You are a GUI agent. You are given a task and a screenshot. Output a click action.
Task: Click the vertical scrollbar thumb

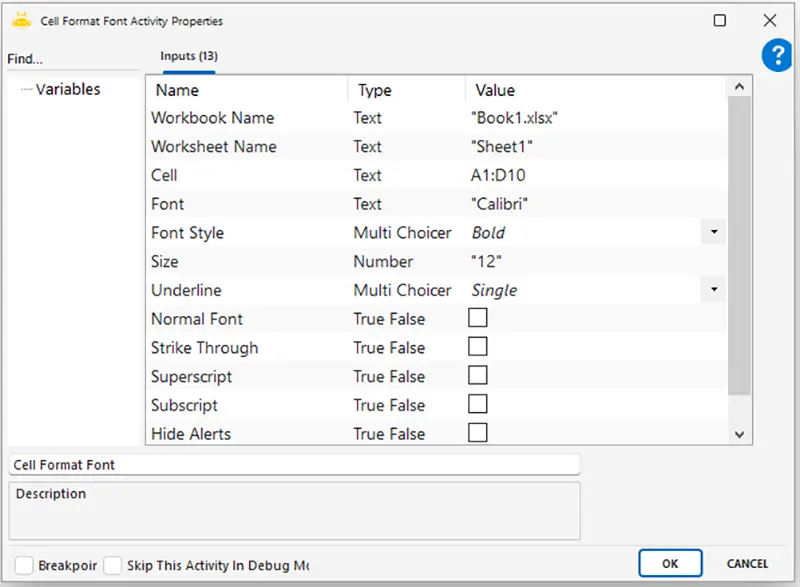click(739, 245)
